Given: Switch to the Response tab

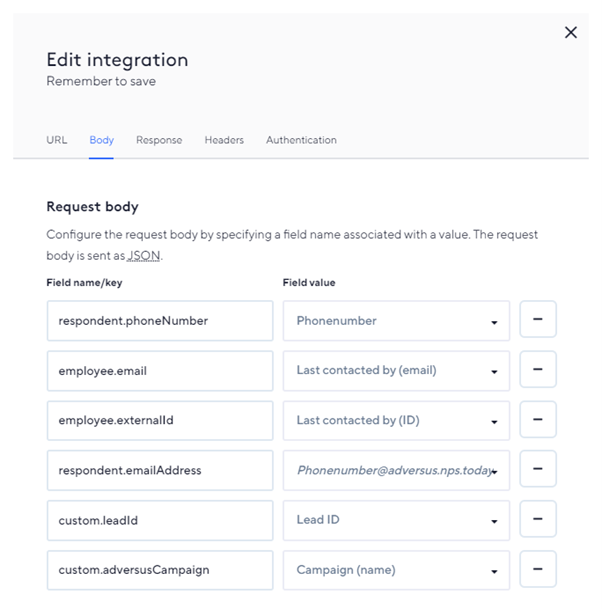Looking at the screenshot, I should [159, 140].
